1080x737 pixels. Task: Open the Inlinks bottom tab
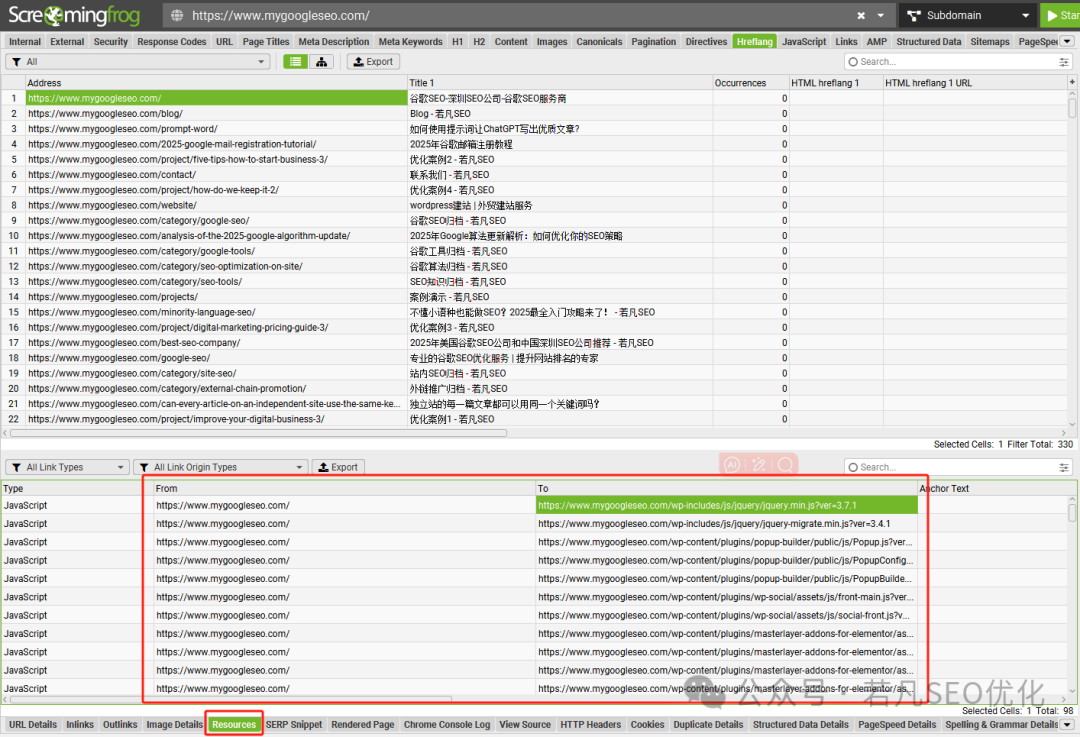[80, 725]
